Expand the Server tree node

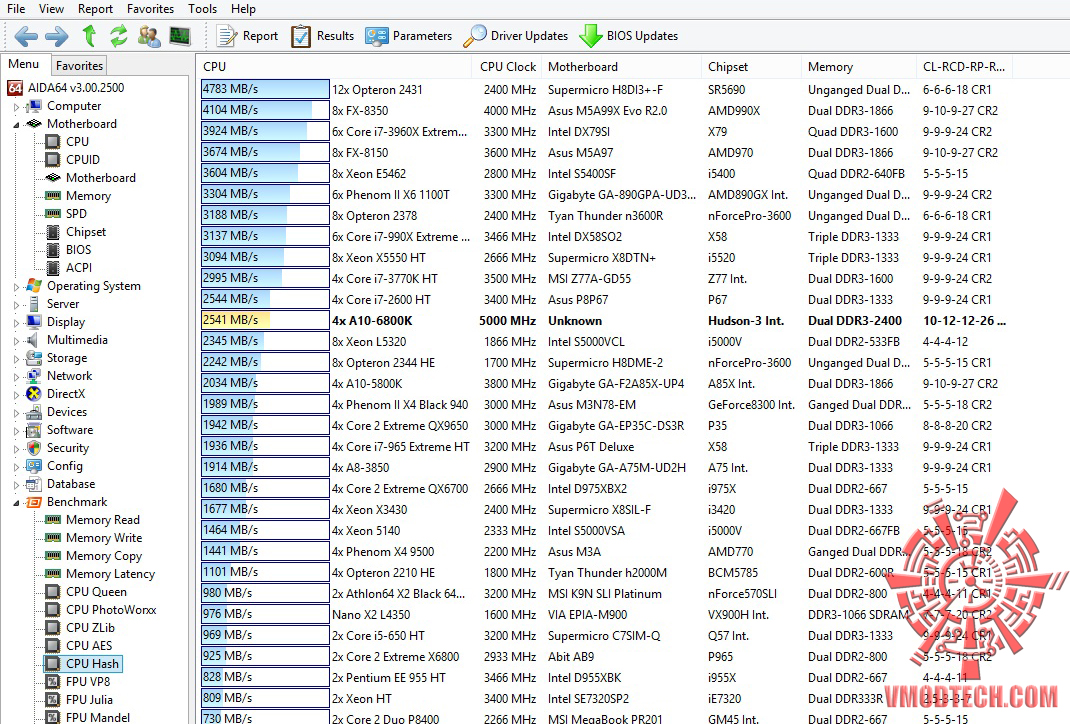click(16, 304)
